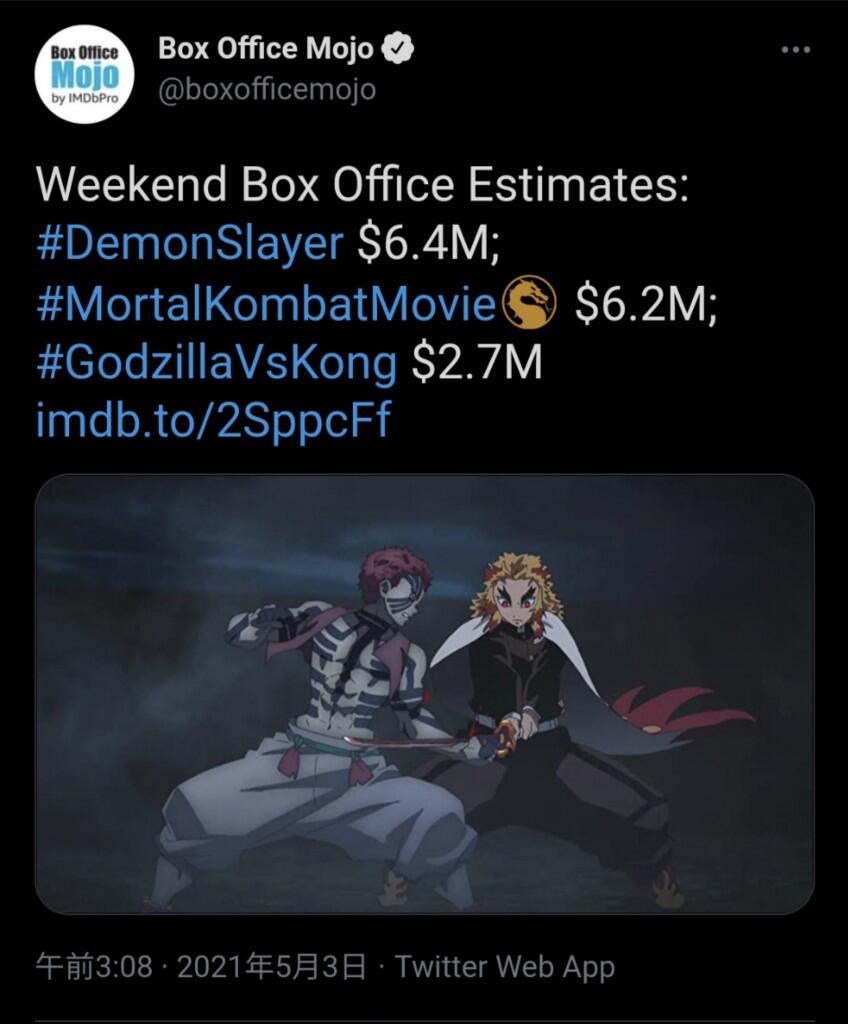Click the Weekend Box Office Estimates text

point(363,184)
